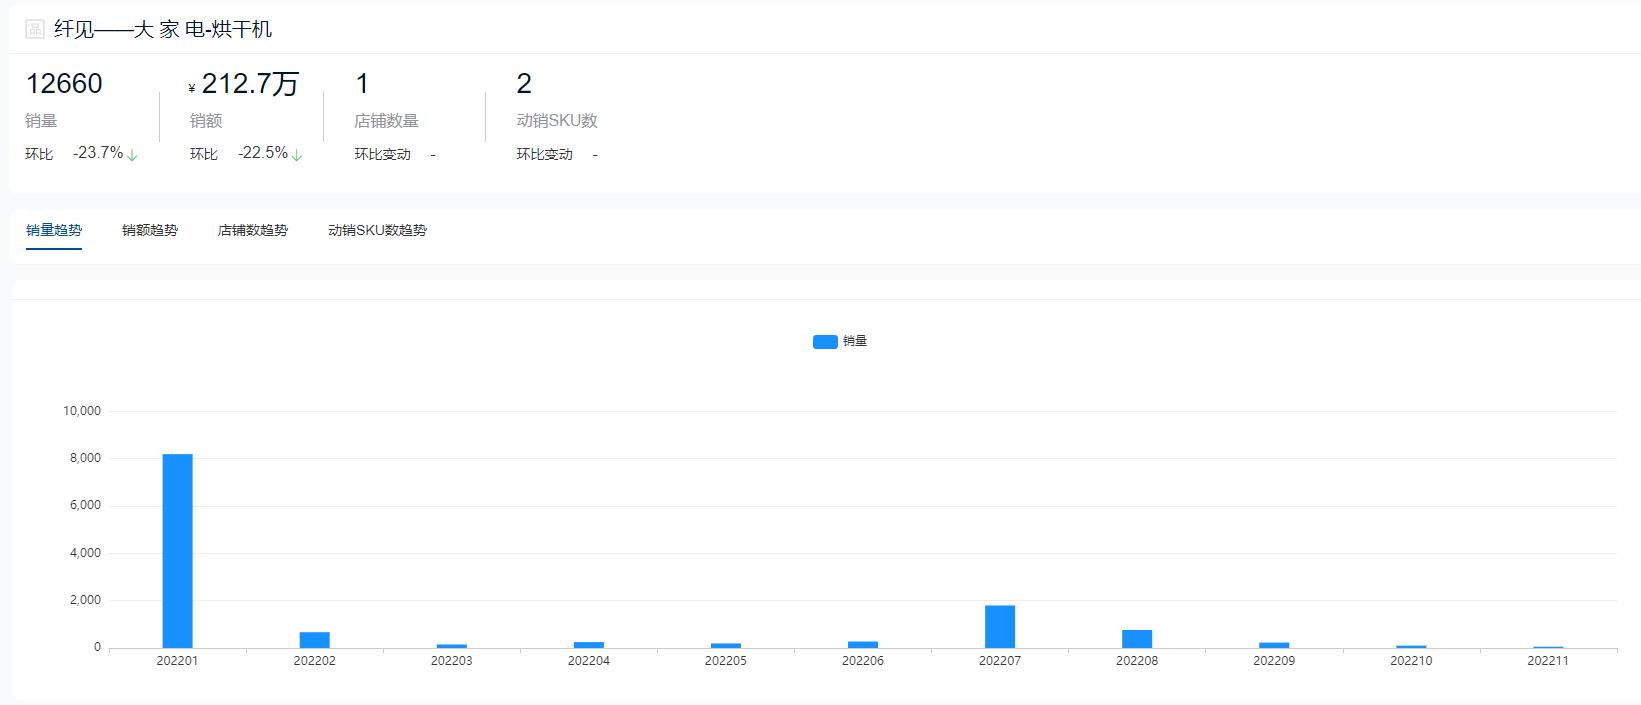Click the 6,000 y-axis label

click(85, 506)
